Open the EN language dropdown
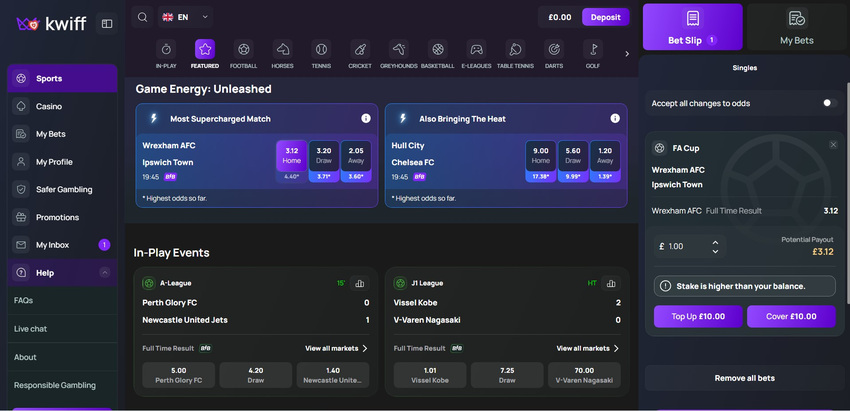Viewport: 850px width, 411px height. point(185,17)
